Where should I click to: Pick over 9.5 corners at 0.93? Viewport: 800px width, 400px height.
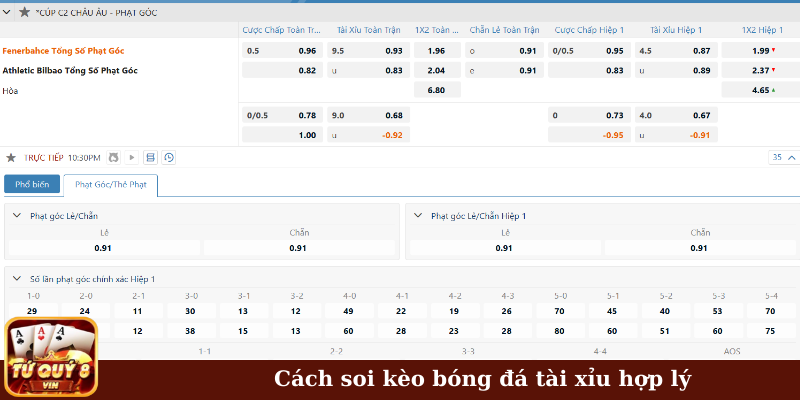pyautogui.click(x=368, y=51)
